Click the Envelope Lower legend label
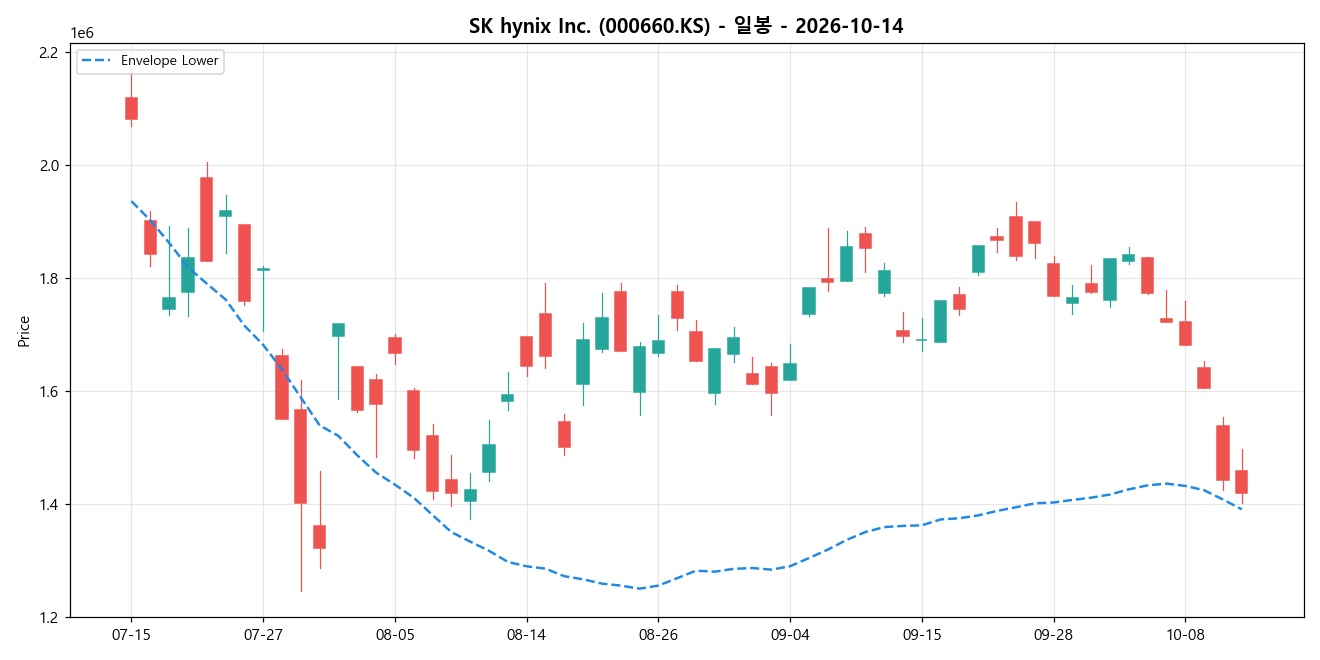 [x=169, y=61]
